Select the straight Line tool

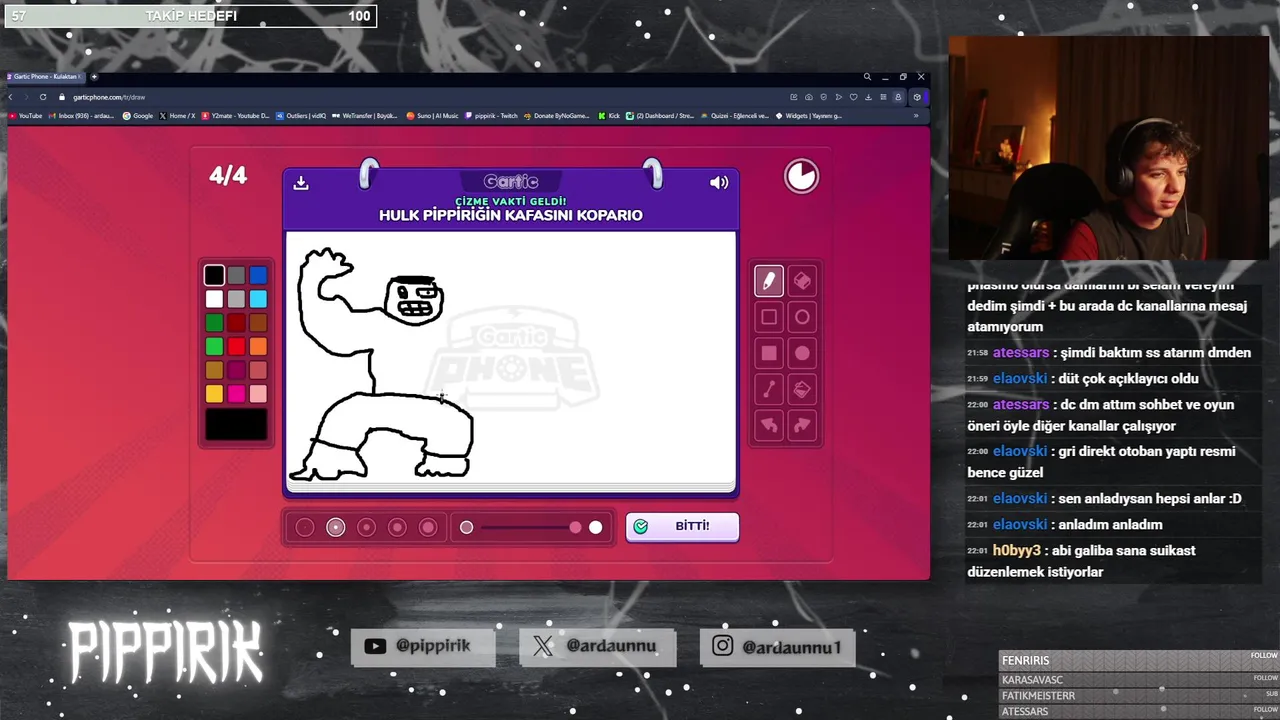tap(768, 389)
